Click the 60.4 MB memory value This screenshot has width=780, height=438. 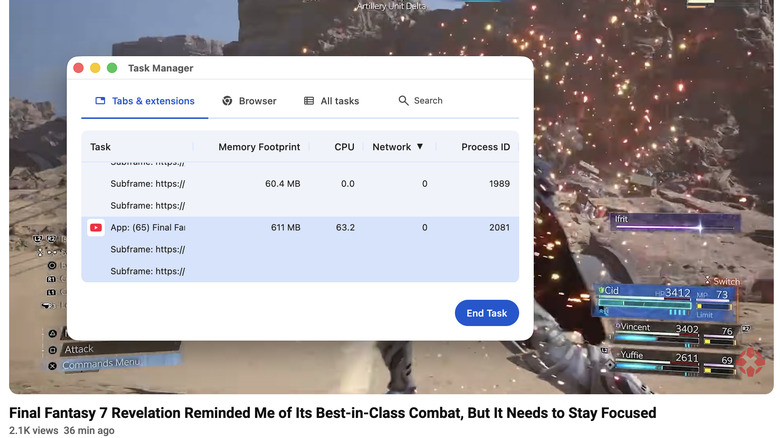pyautogui.click(x=283, y=184)
